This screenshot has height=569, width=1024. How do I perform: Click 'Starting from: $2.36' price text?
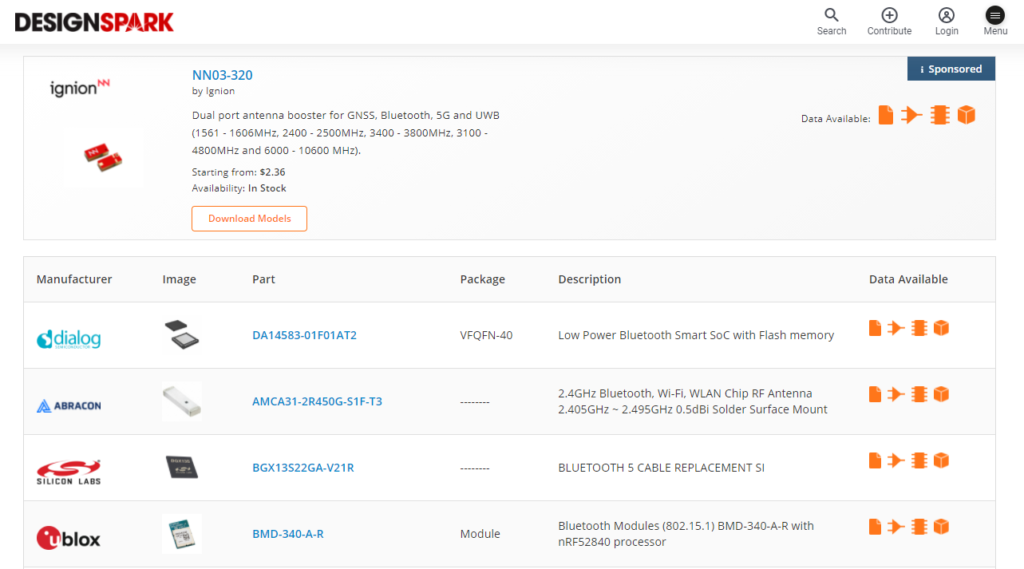(238, 172)
